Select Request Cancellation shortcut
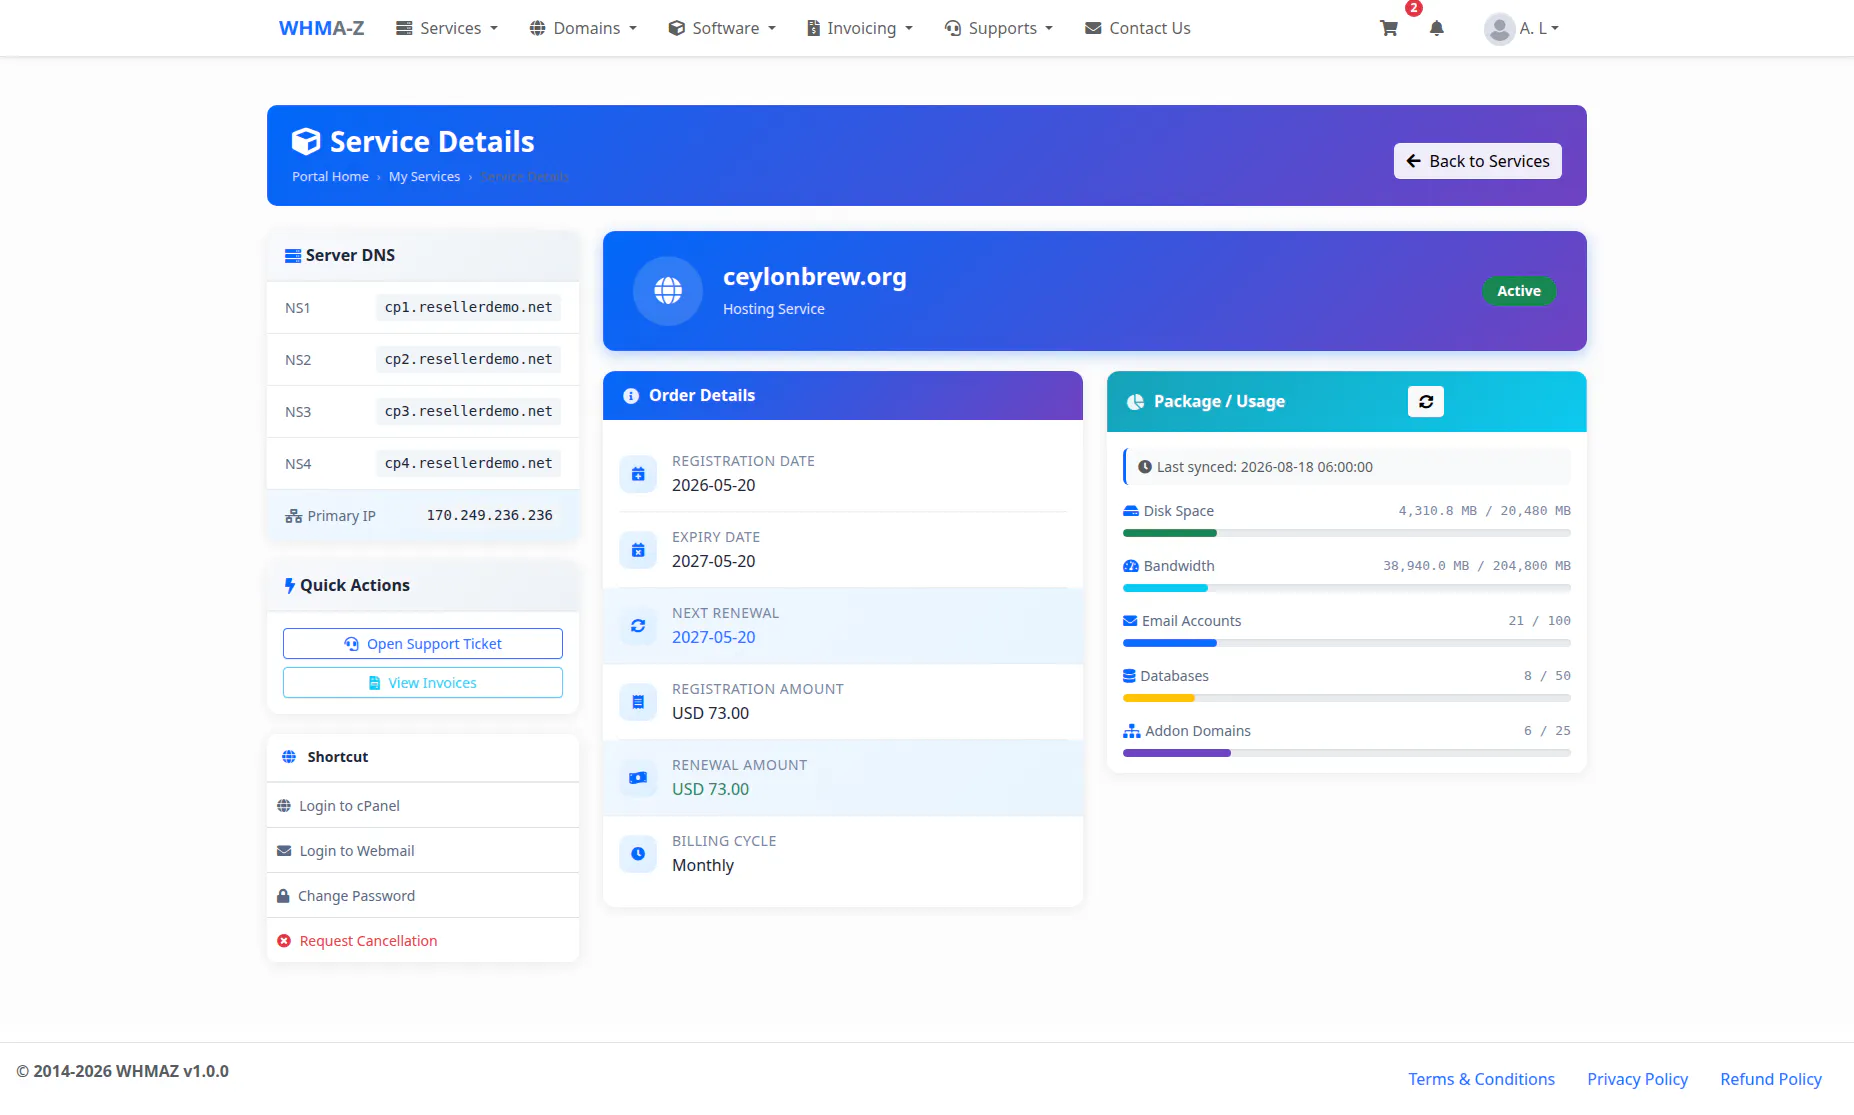Image resolution: width=1854 pixels, height=1115 pixels. [x=423, y=941]
